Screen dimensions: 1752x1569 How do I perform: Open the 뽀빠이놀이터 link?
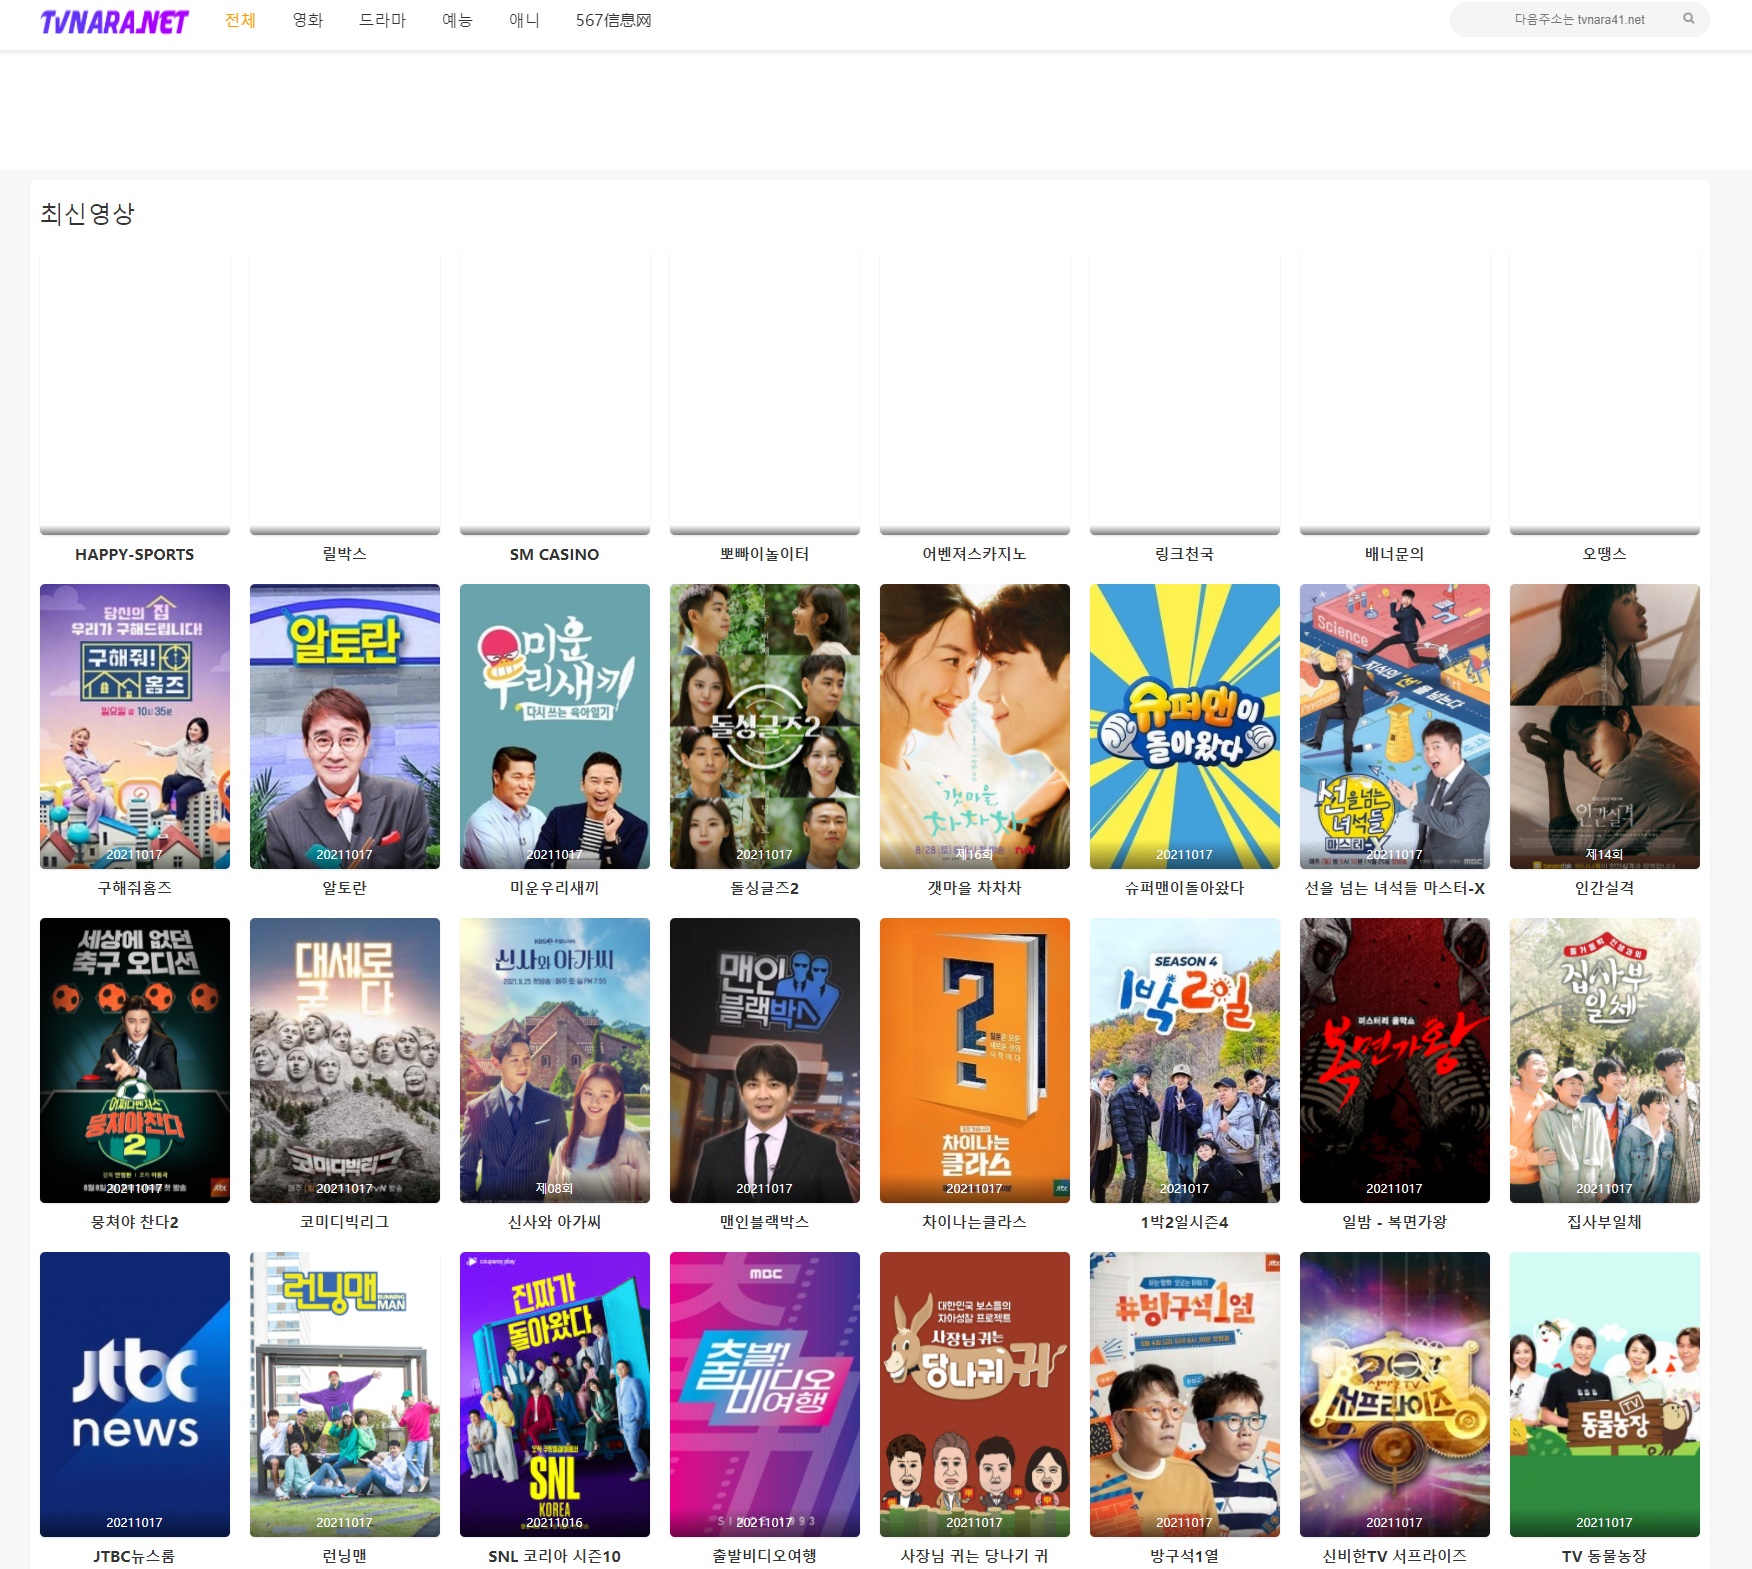765,554
